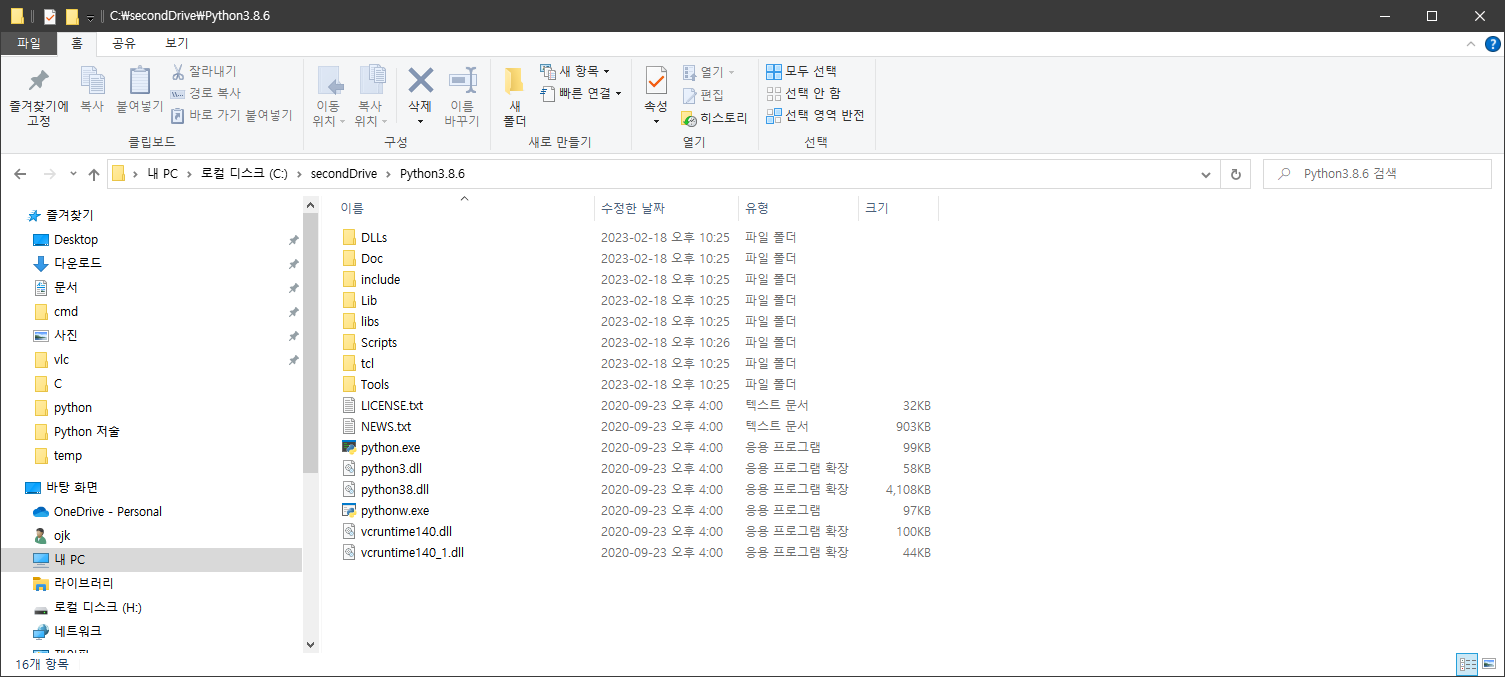Click Select all (모두 선택)

tap(801, 71)
